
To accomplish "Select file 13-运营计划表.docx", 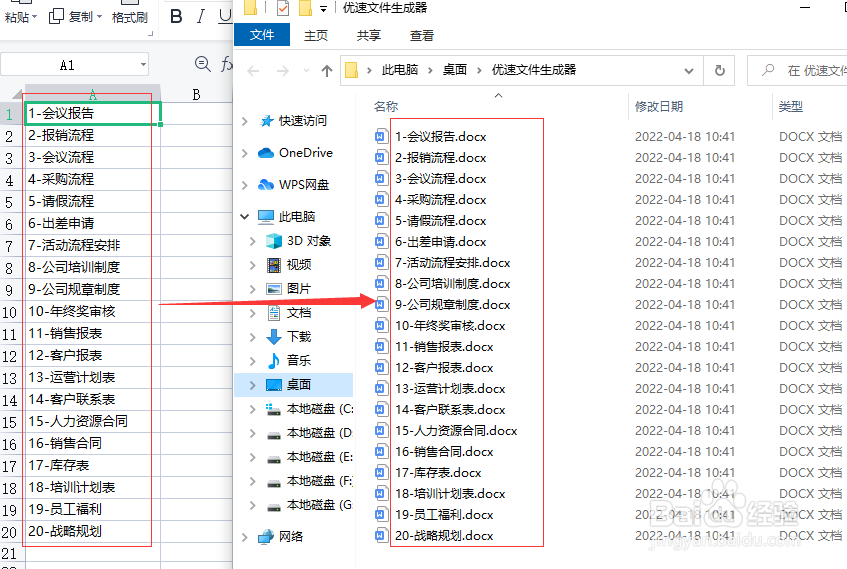I will tap(450, 389).
